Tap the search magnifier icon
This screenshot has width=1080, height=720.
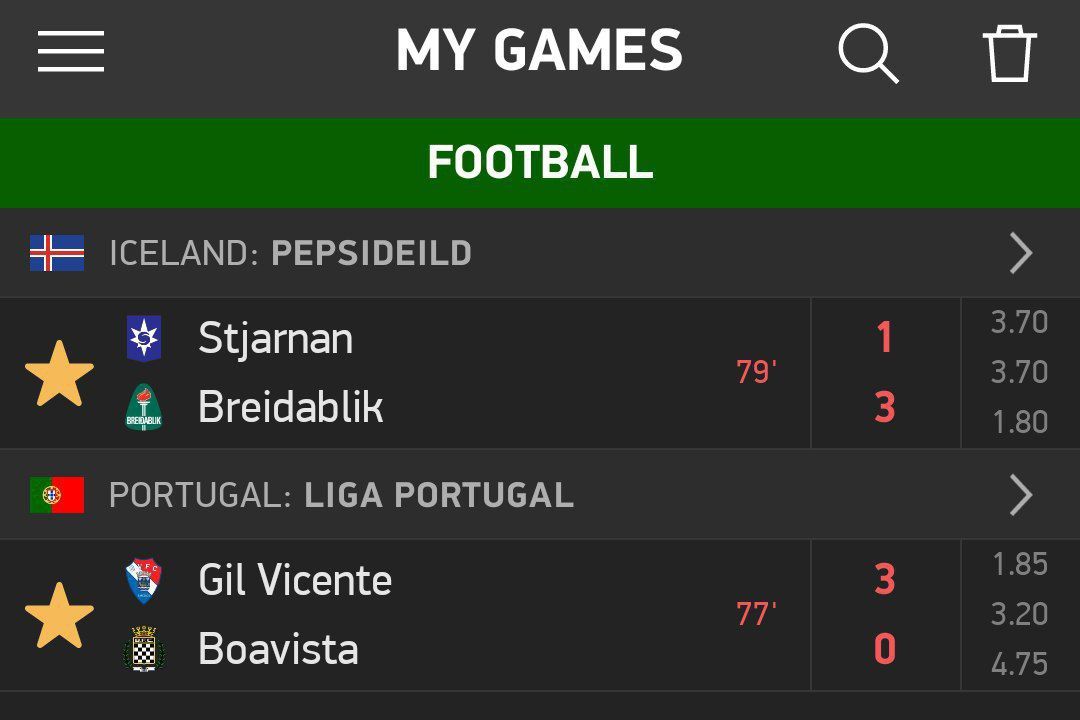click(867, 51)
